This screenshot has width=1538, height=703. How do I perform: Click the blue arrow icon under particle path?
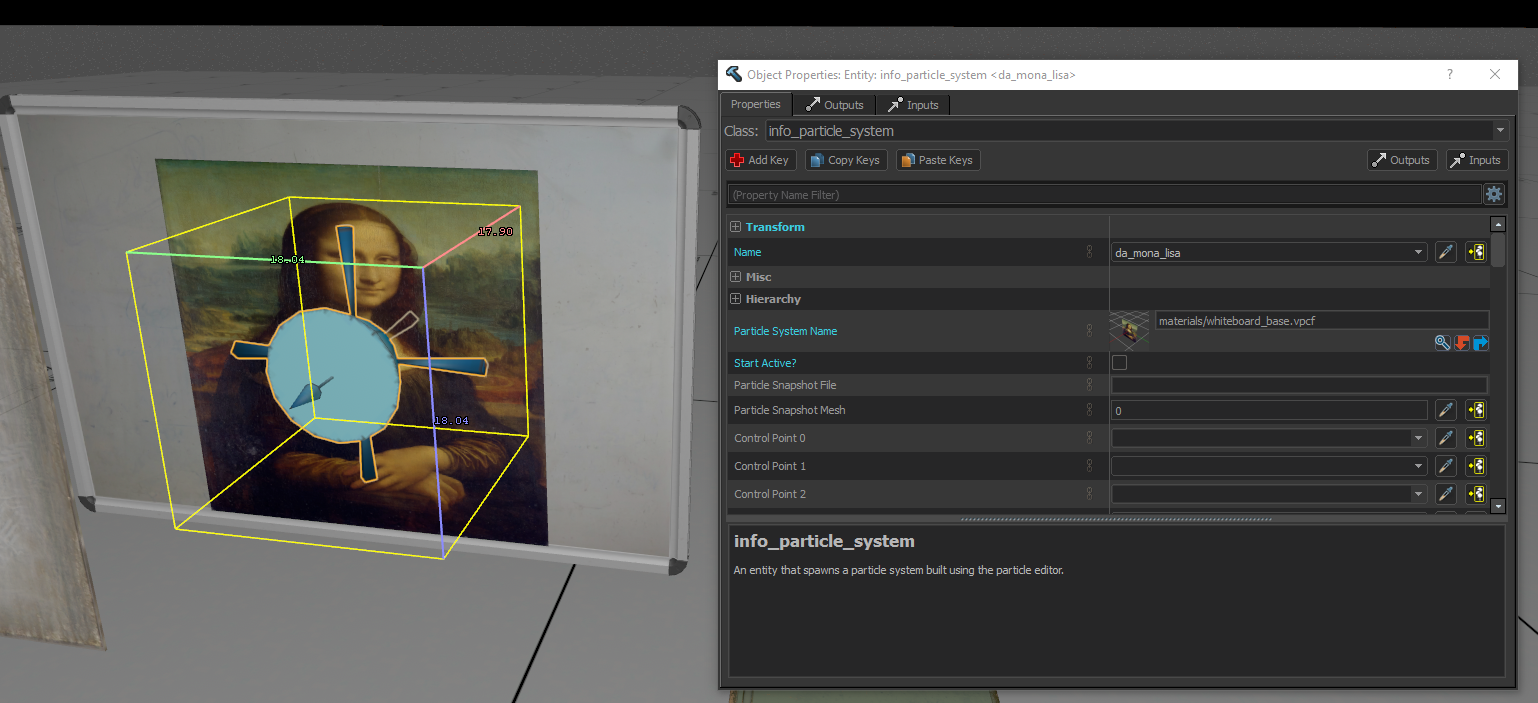tap(1481, 342)
